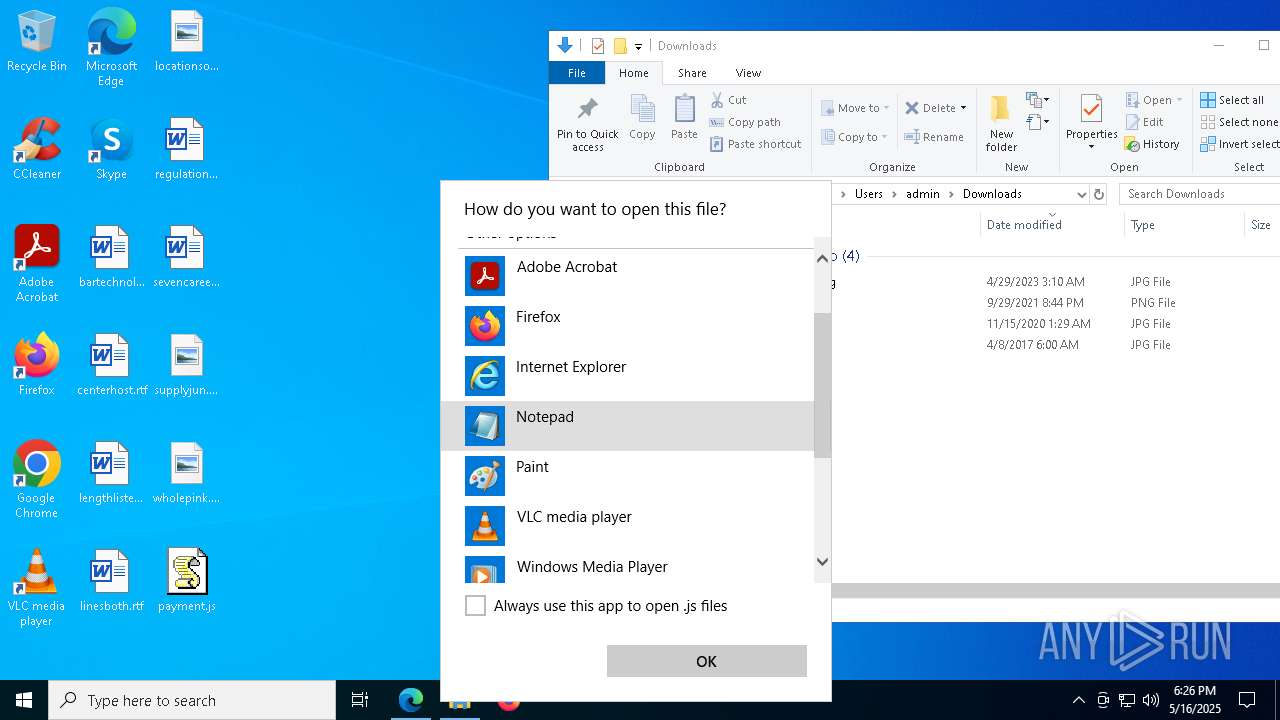Click Paste shortcut in the ribbon
This screenshot has height=720, width=1280.
point(755,144)
